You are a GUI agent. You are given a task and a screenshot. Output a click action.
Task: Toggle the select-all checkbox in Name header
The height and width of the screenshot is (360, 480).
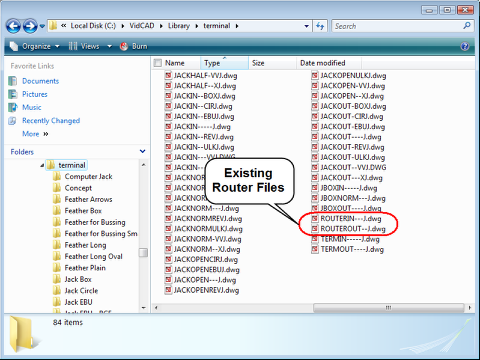tap(158, 63)
